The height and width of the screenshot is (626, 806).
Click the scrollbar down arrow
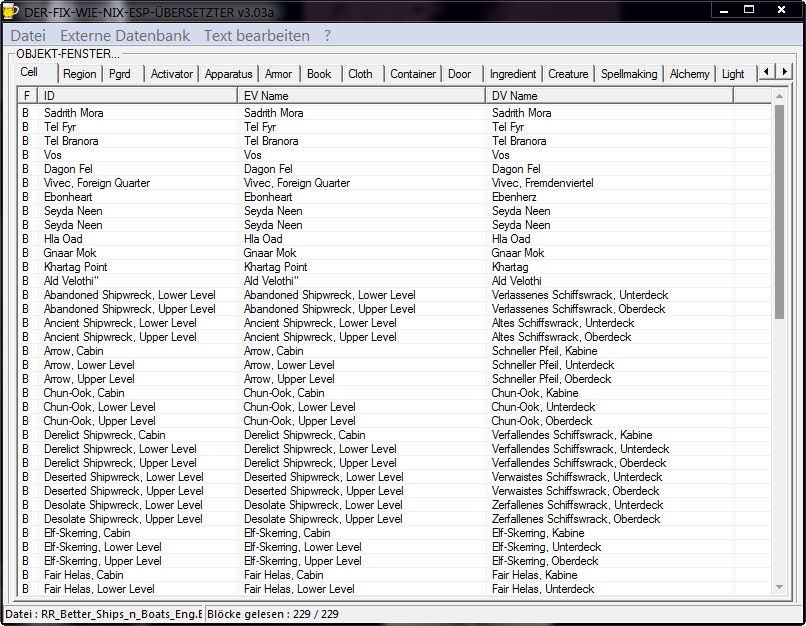click(x=779, y=588)
